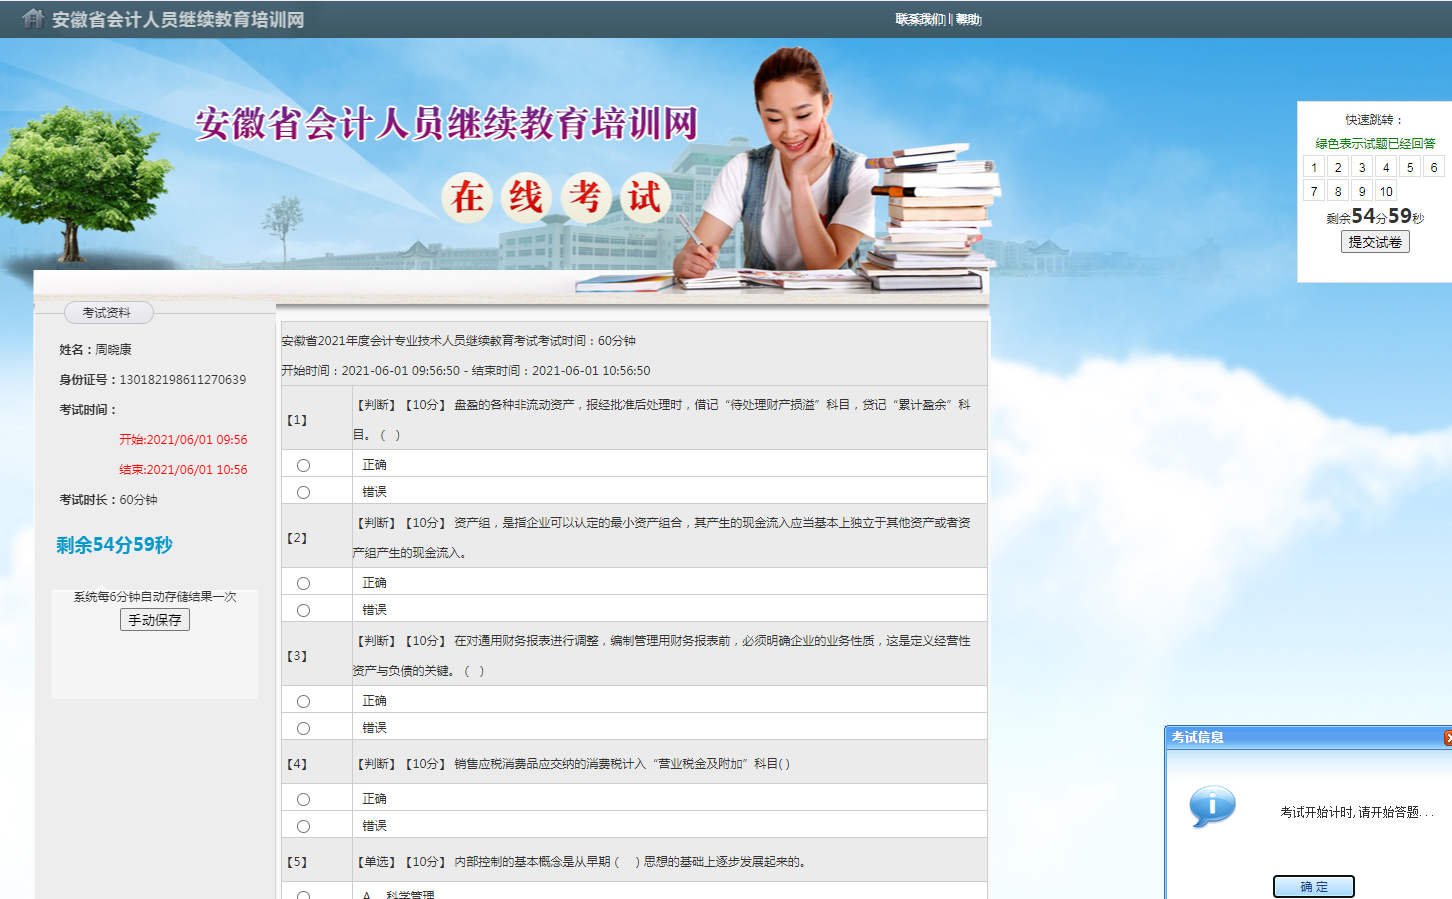Open the 考试资料 tab in sidebar
Image resolution: width=1452 pixels, height=899 pixels.
point(108,313)
